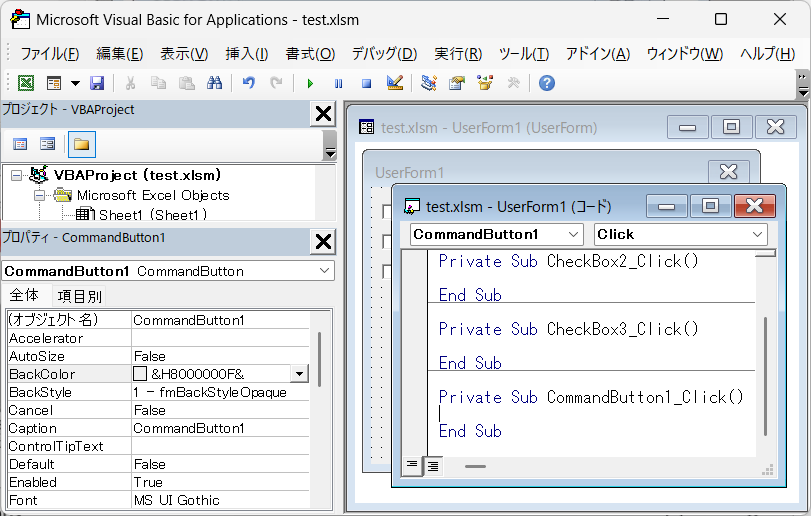Redo action toolbar icon

pyautogui.click(x=277, y=83)
